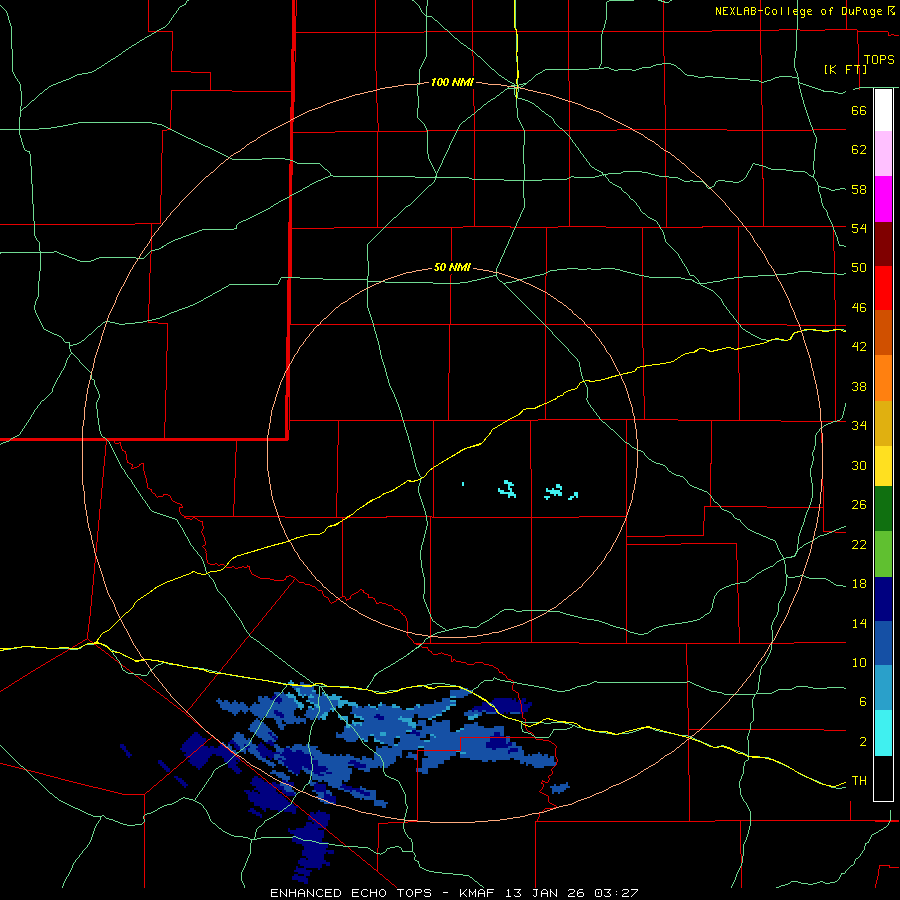This screenshot has width=900, height=900.
Task: Click the legend value '30'
Action: [x=859, y=465]
